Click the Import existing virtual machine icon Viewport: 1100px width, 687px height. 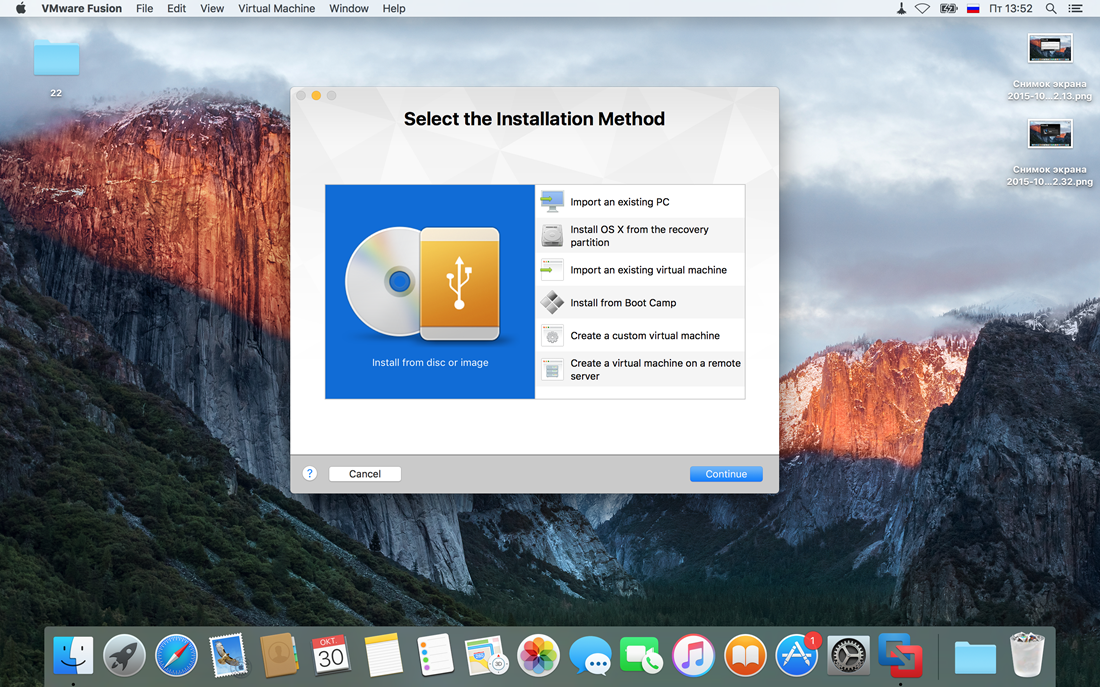coord(552,269)
